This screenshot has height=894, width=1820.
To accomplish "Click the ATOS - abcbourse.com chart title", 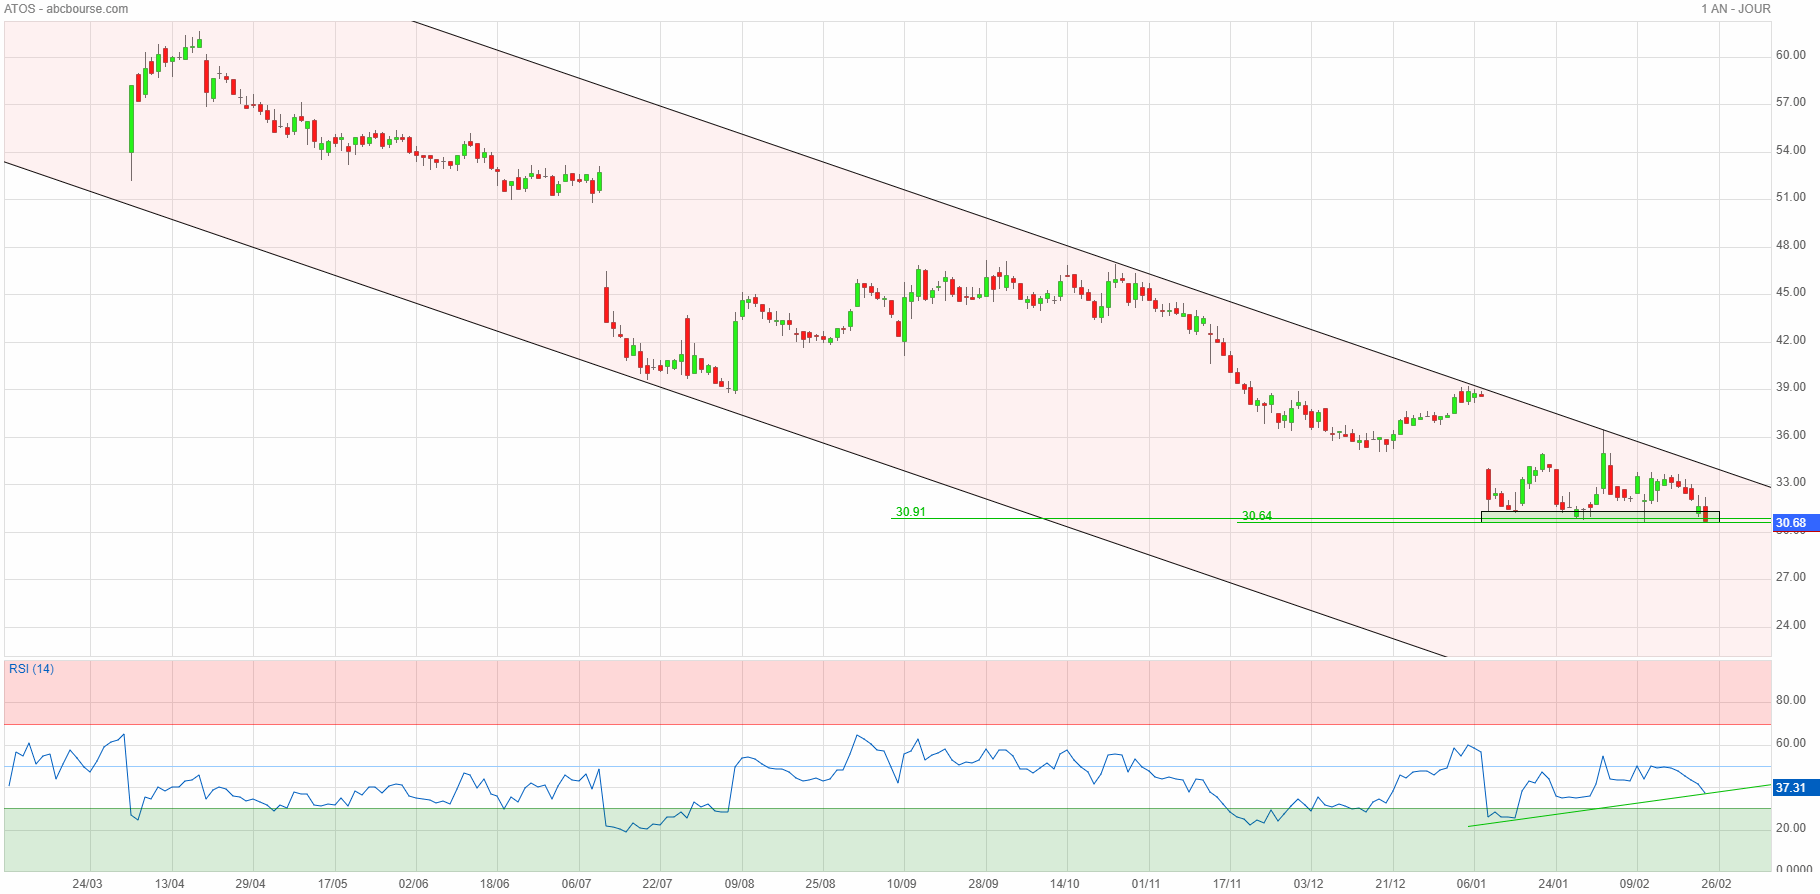I will [66, 9].
